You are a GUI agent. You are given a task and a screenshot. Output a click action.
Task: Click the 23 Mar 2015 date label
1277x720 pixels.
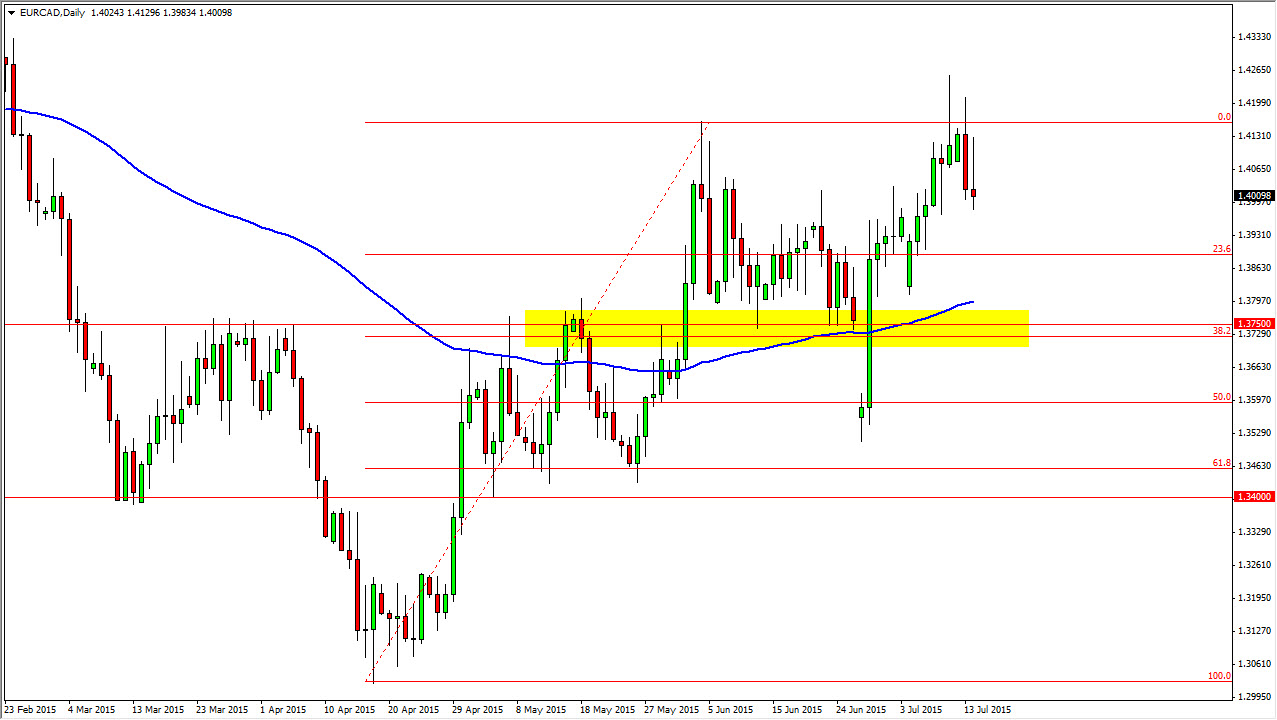point(223,710)
